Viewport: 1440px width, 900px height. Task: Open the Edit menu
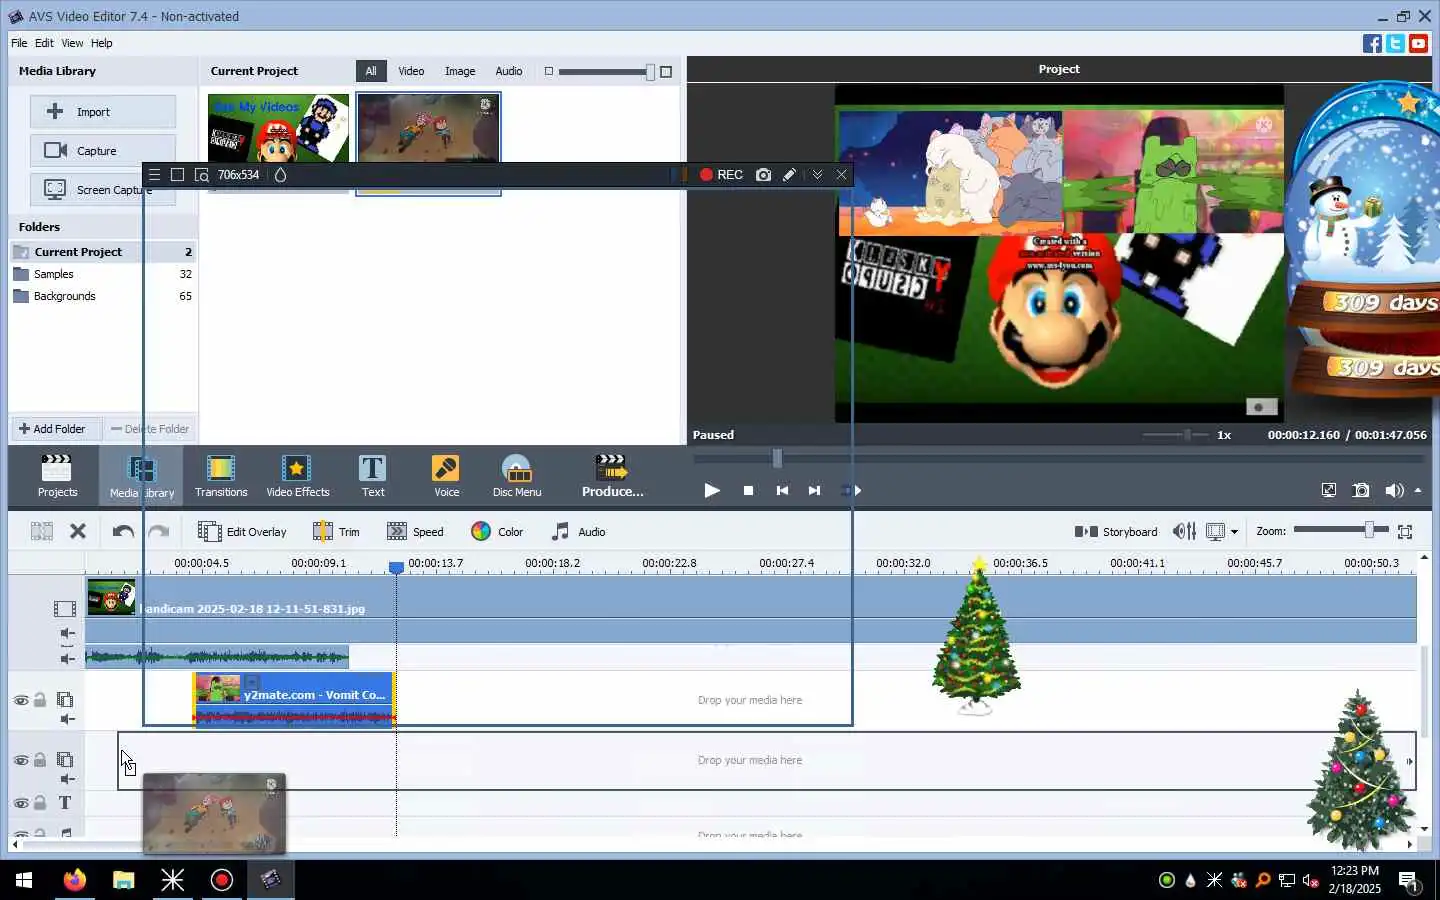44,43
